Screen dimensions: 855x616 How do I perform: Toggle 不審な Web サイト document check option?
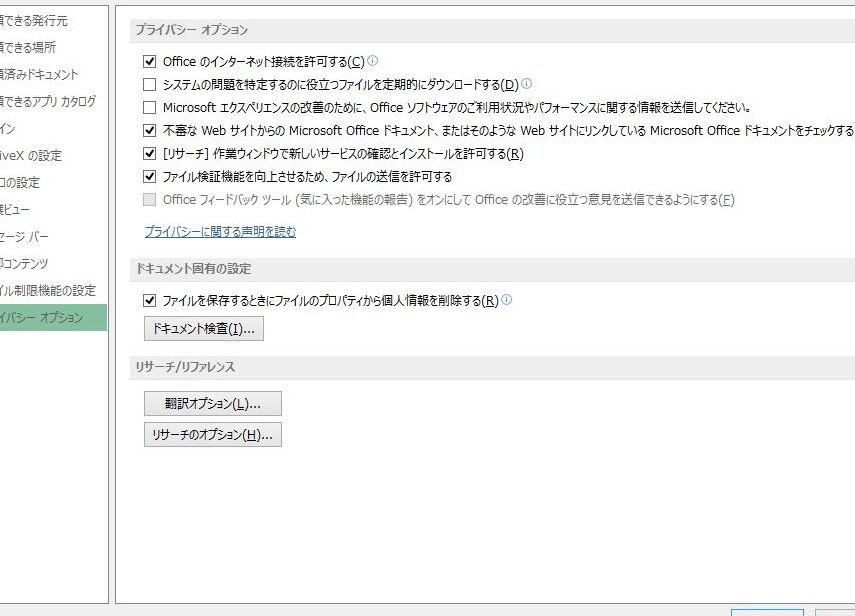tap(150, 131)
